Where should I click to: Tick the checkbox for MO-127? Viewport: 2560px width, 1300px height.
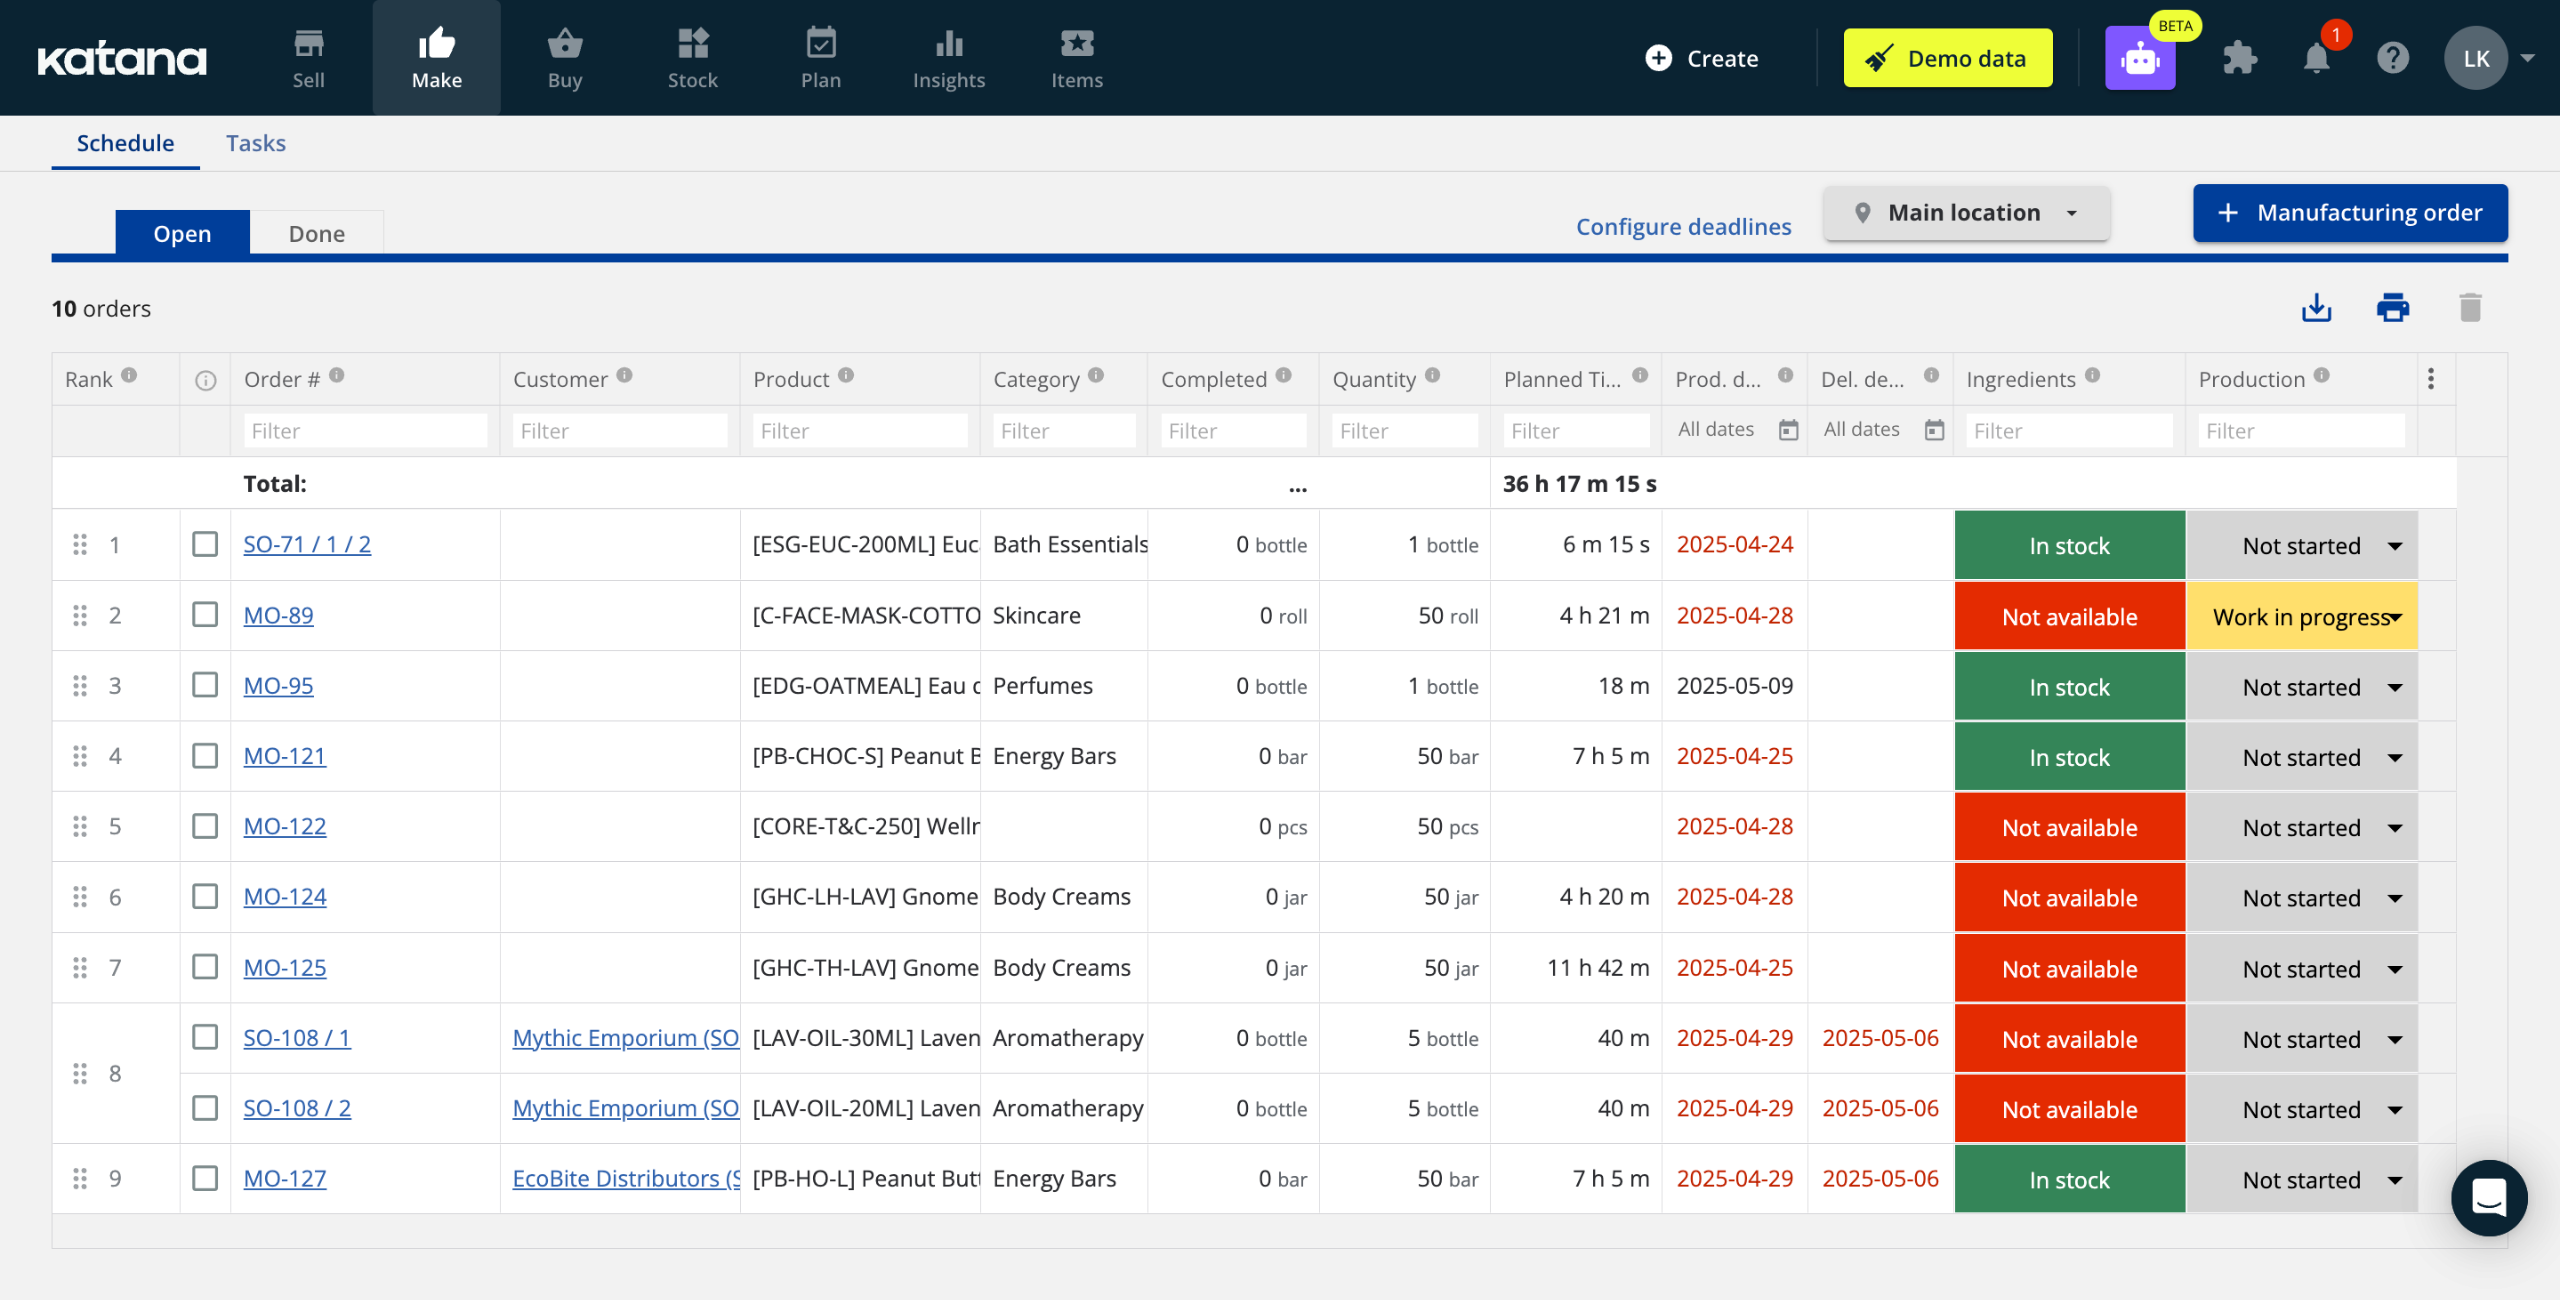(x=205, y=1178)
